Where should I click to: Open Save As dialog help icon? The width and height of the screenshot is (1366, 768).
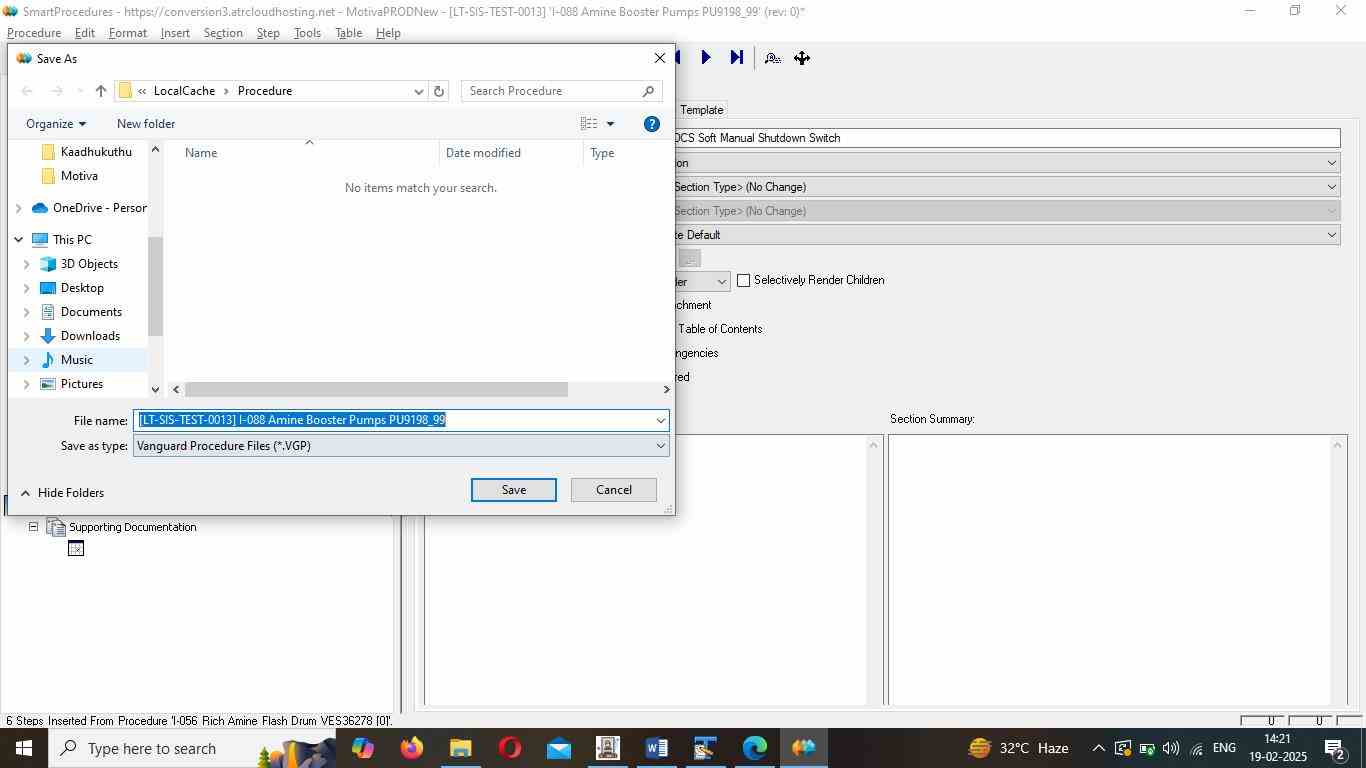click(651, 124)
